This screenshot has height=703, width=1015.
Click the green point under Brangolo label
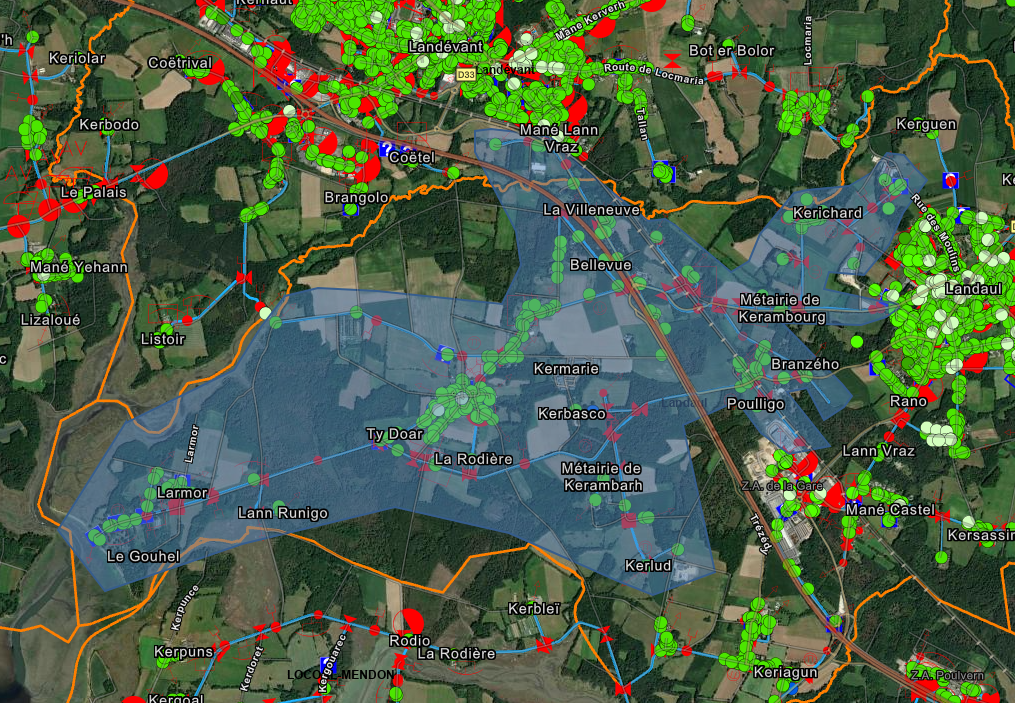coord(351,211)
